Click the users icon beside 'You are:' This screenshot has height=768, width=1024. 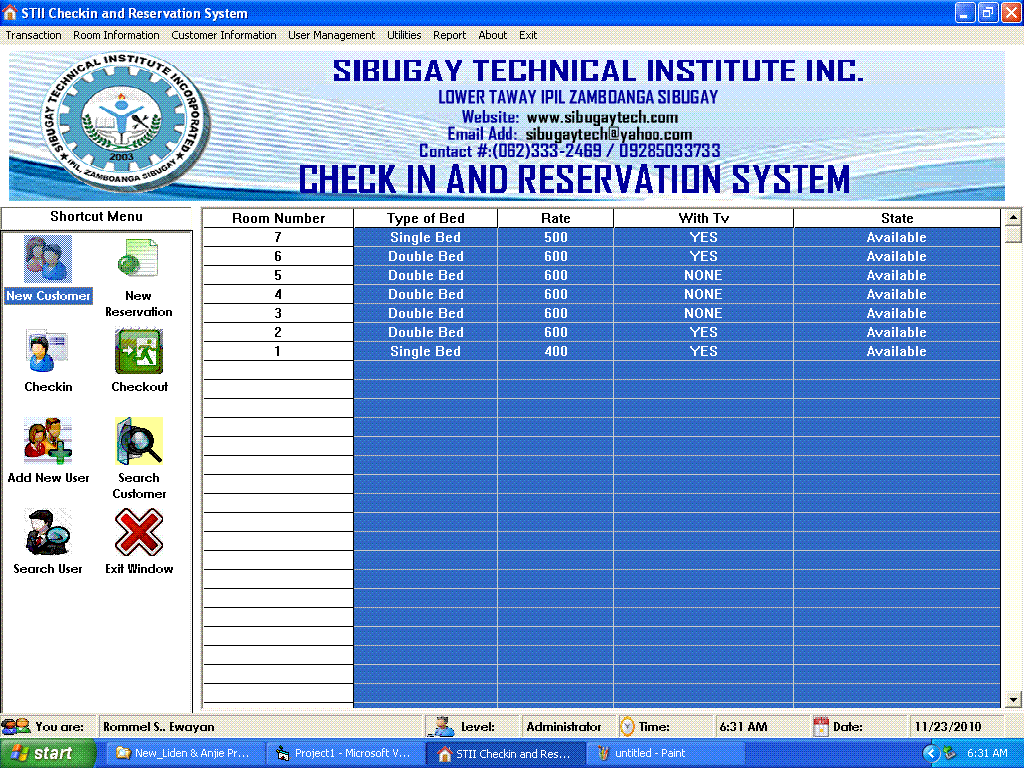click(16, 726)
